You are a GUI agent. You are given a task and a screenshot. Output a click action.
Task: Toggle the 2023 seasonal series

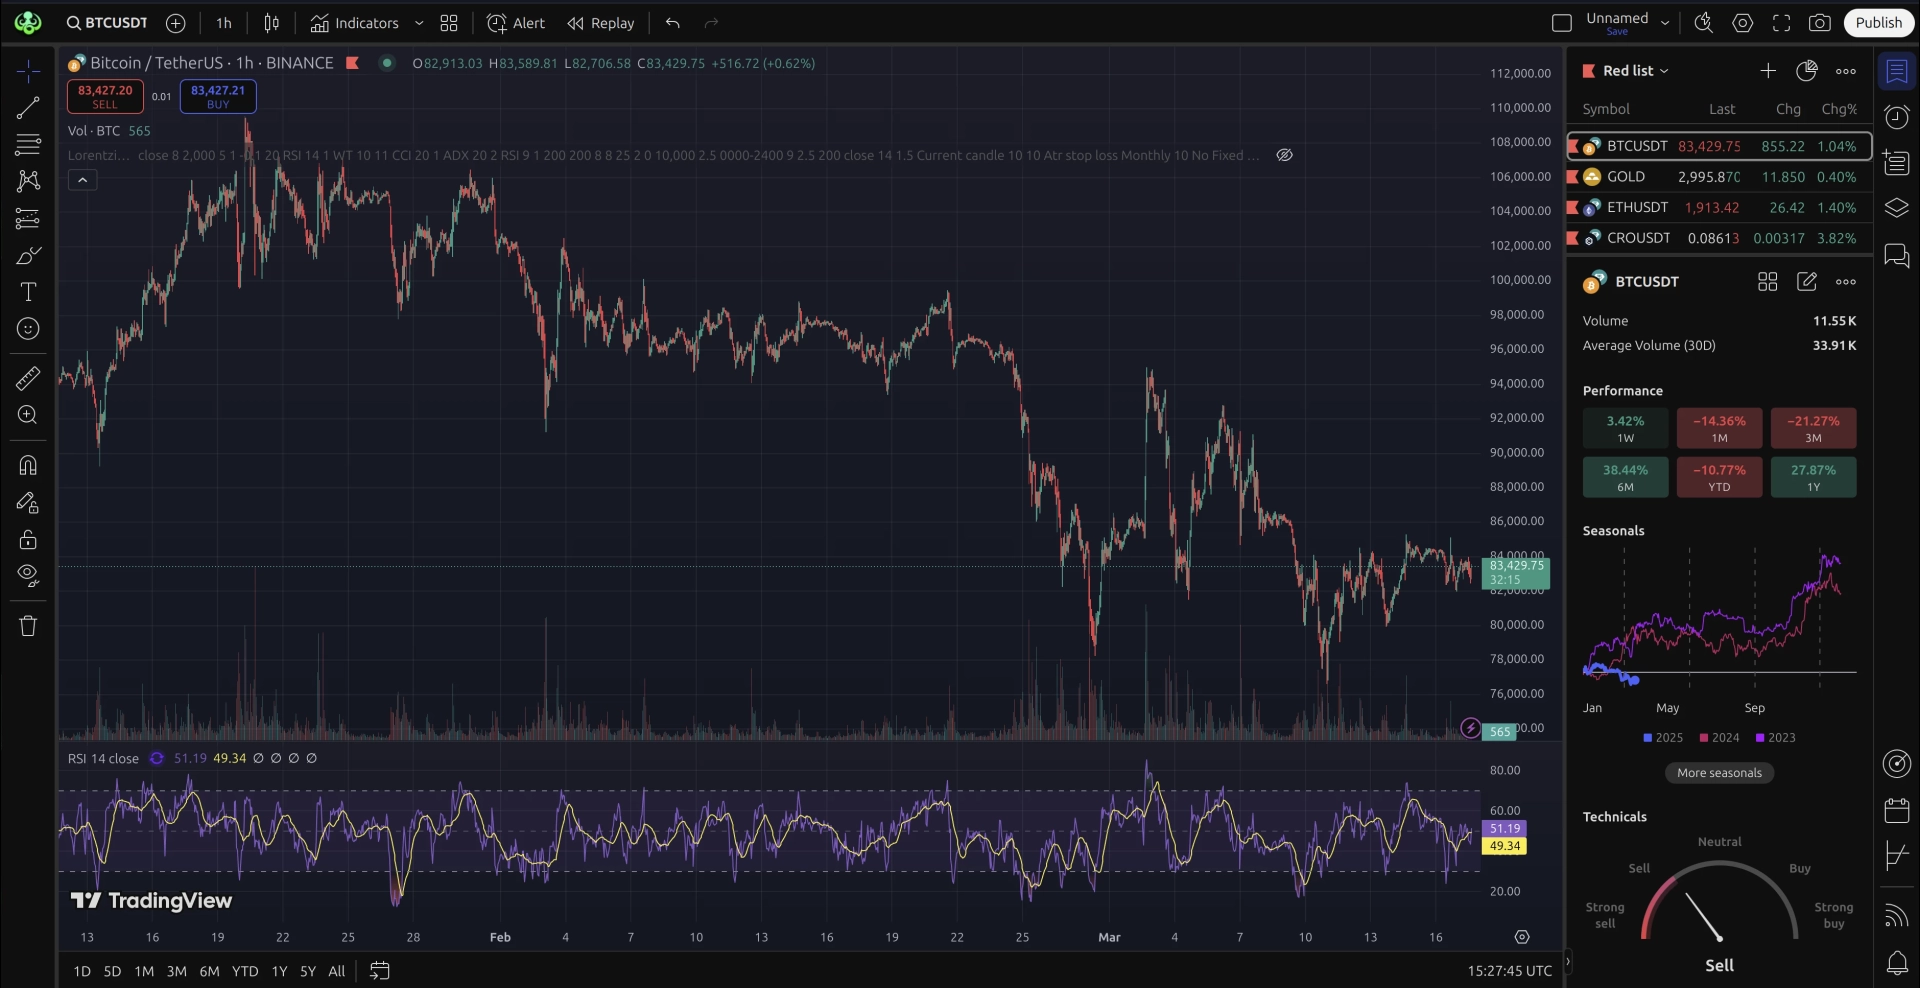(x=1775, y=738)
